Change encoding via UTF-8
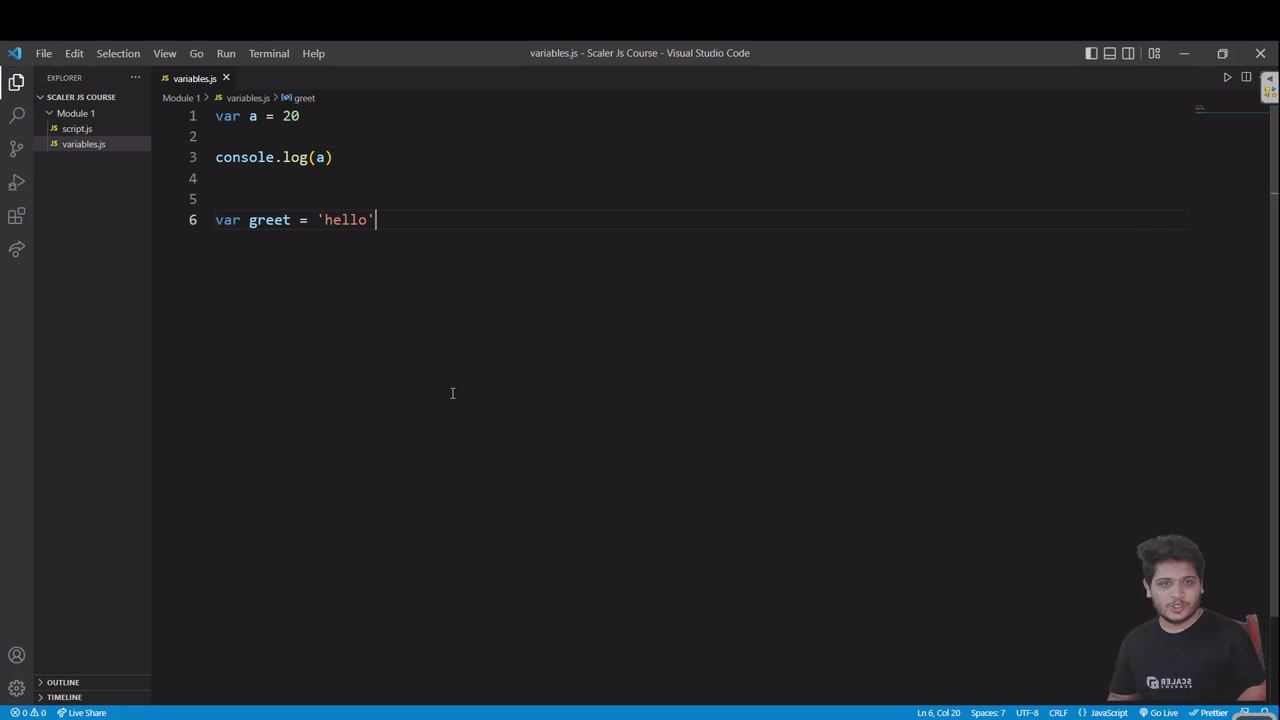This screenshot has height=720, width=1280. point(1027,713)
